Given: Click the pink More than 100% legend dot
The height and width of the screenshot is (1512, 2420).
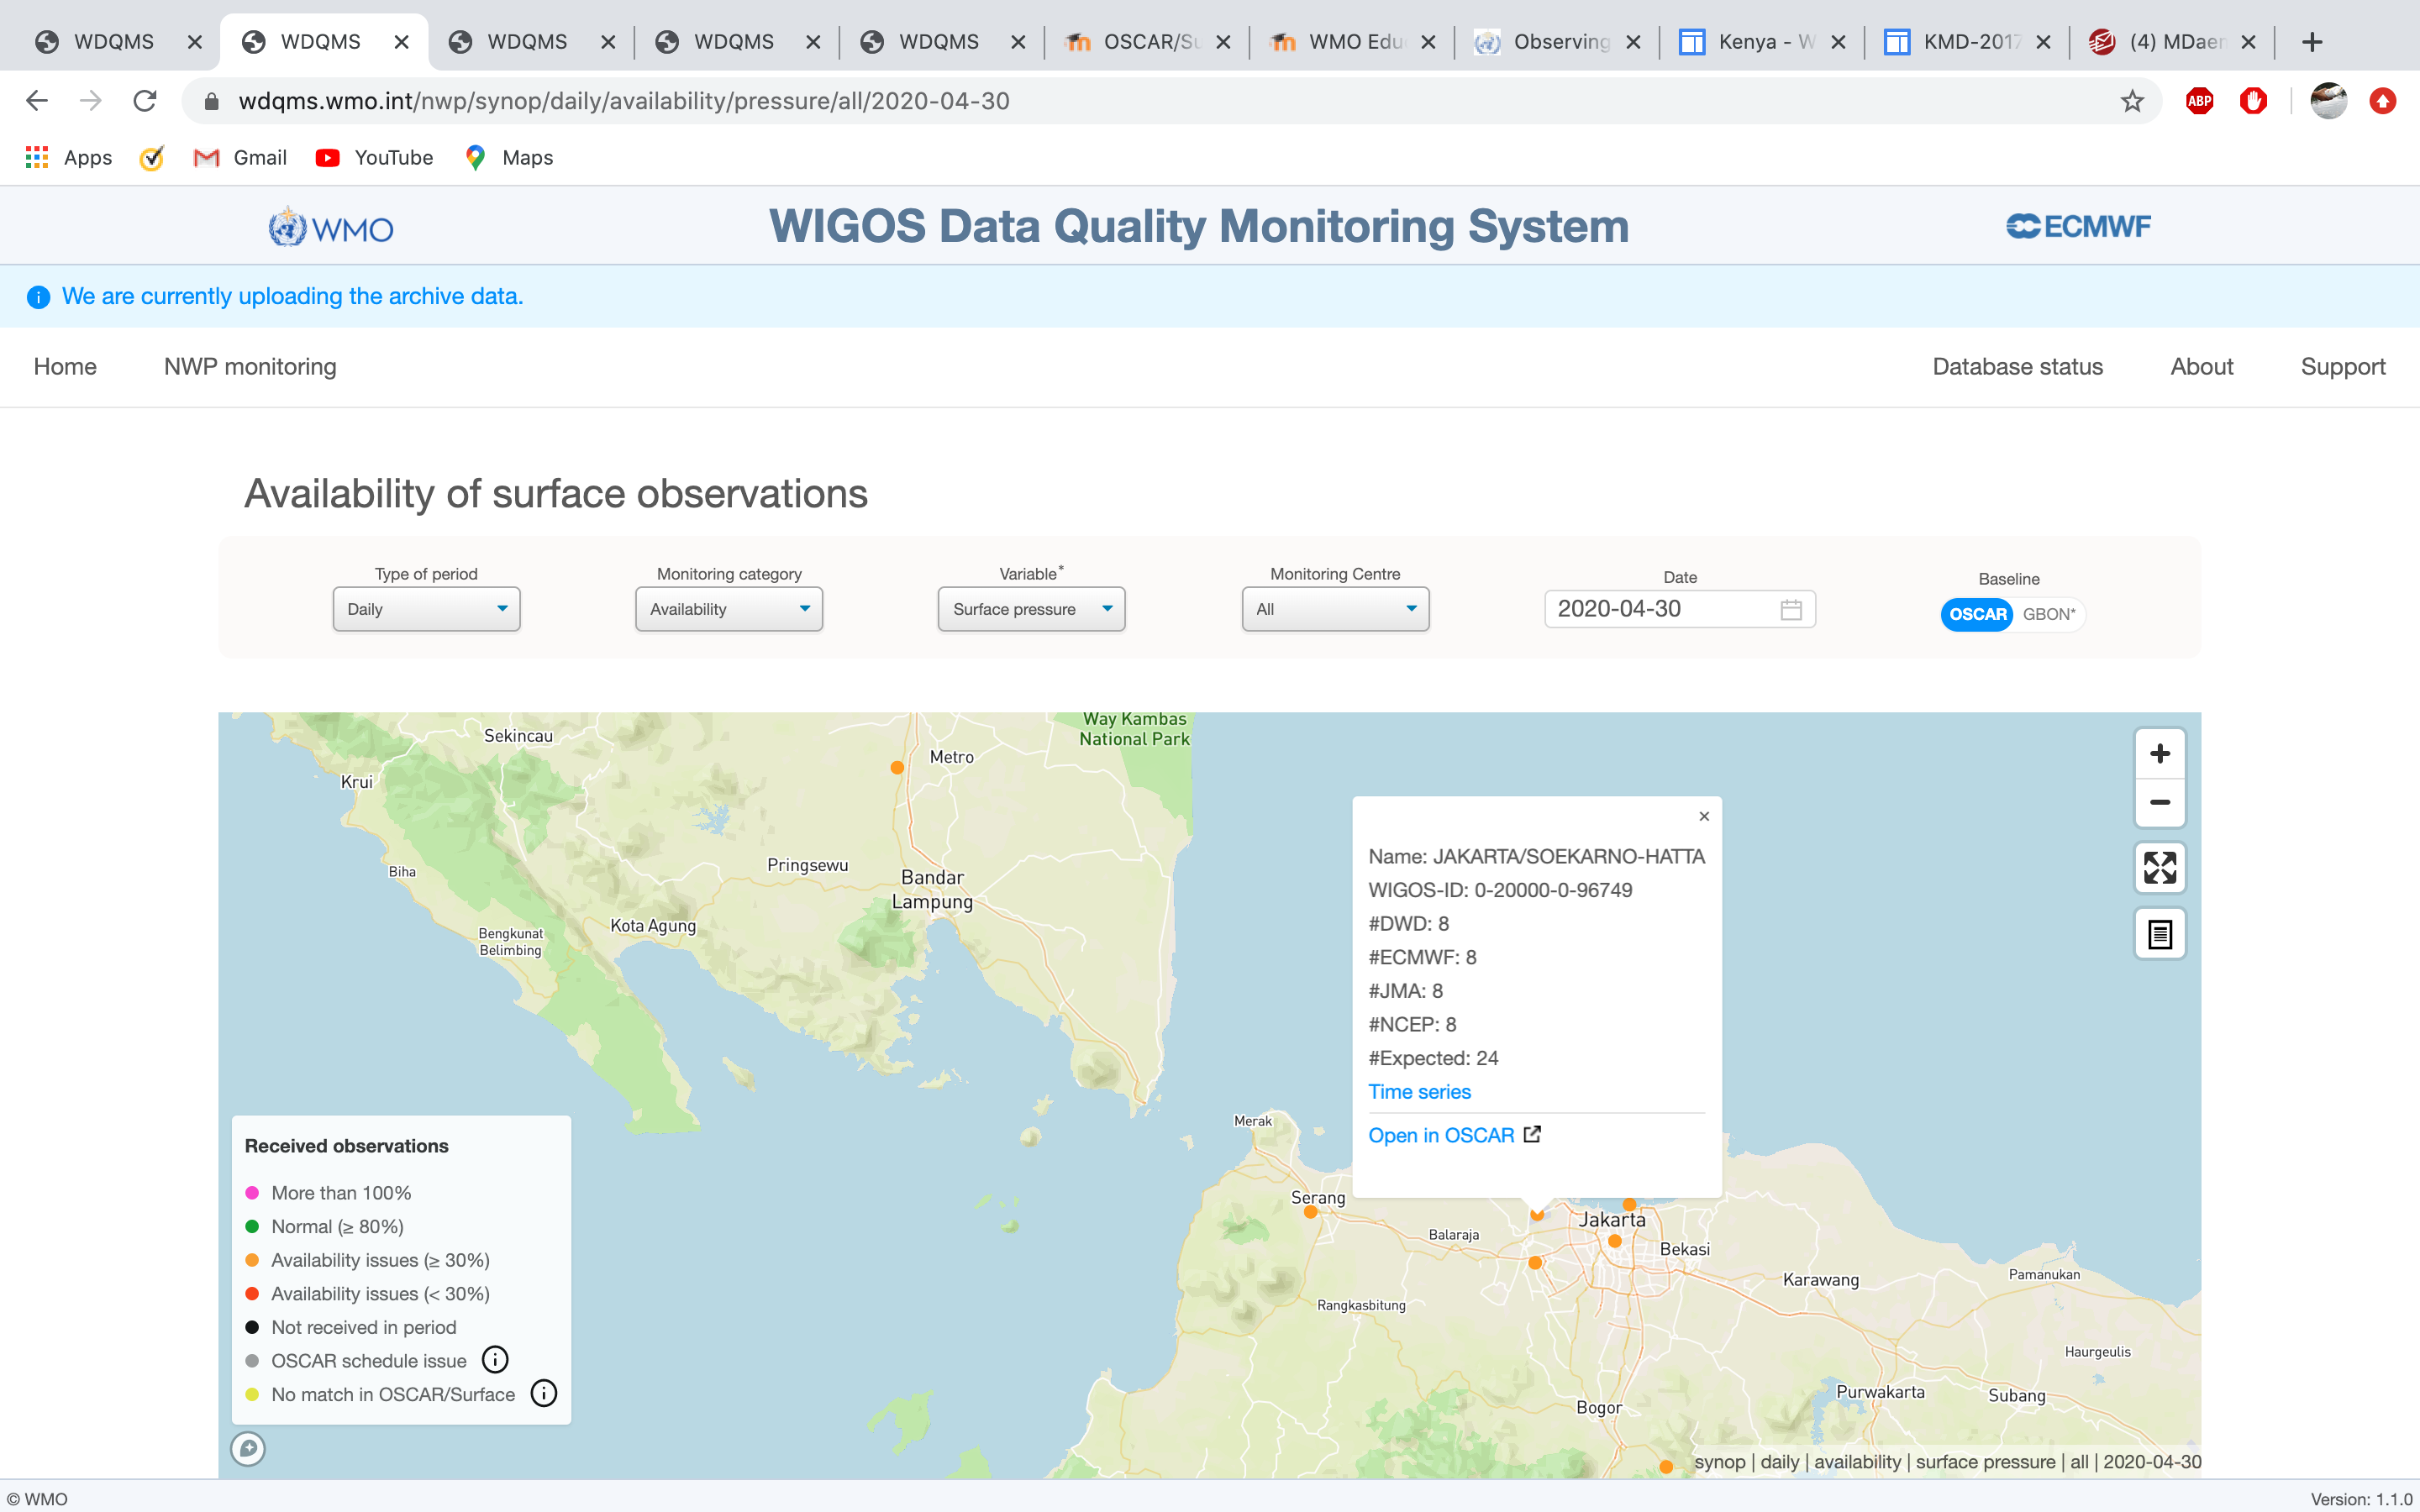Looking at the screenshot, I should tap(252, 1193).
